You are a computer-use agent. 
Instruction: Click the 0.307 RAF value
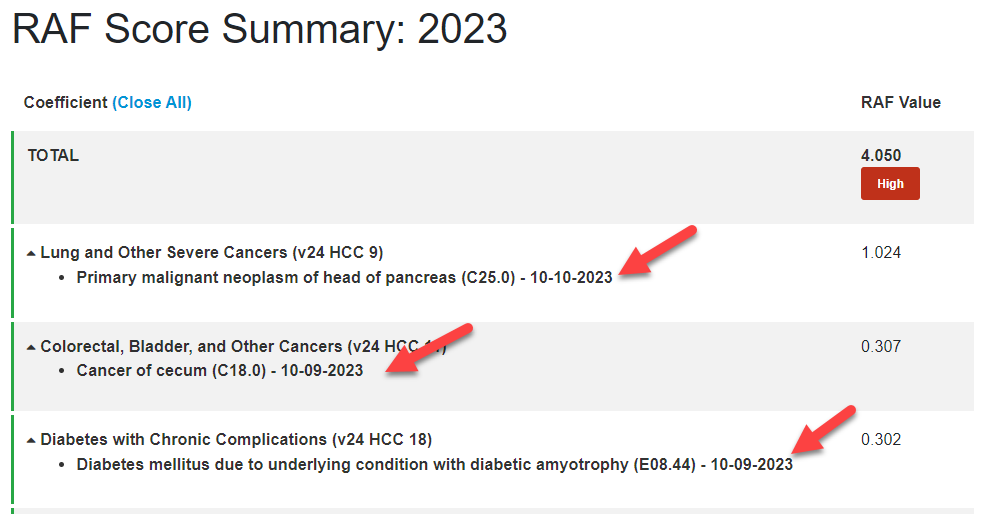pyautogui.click(x=881, y=346)
